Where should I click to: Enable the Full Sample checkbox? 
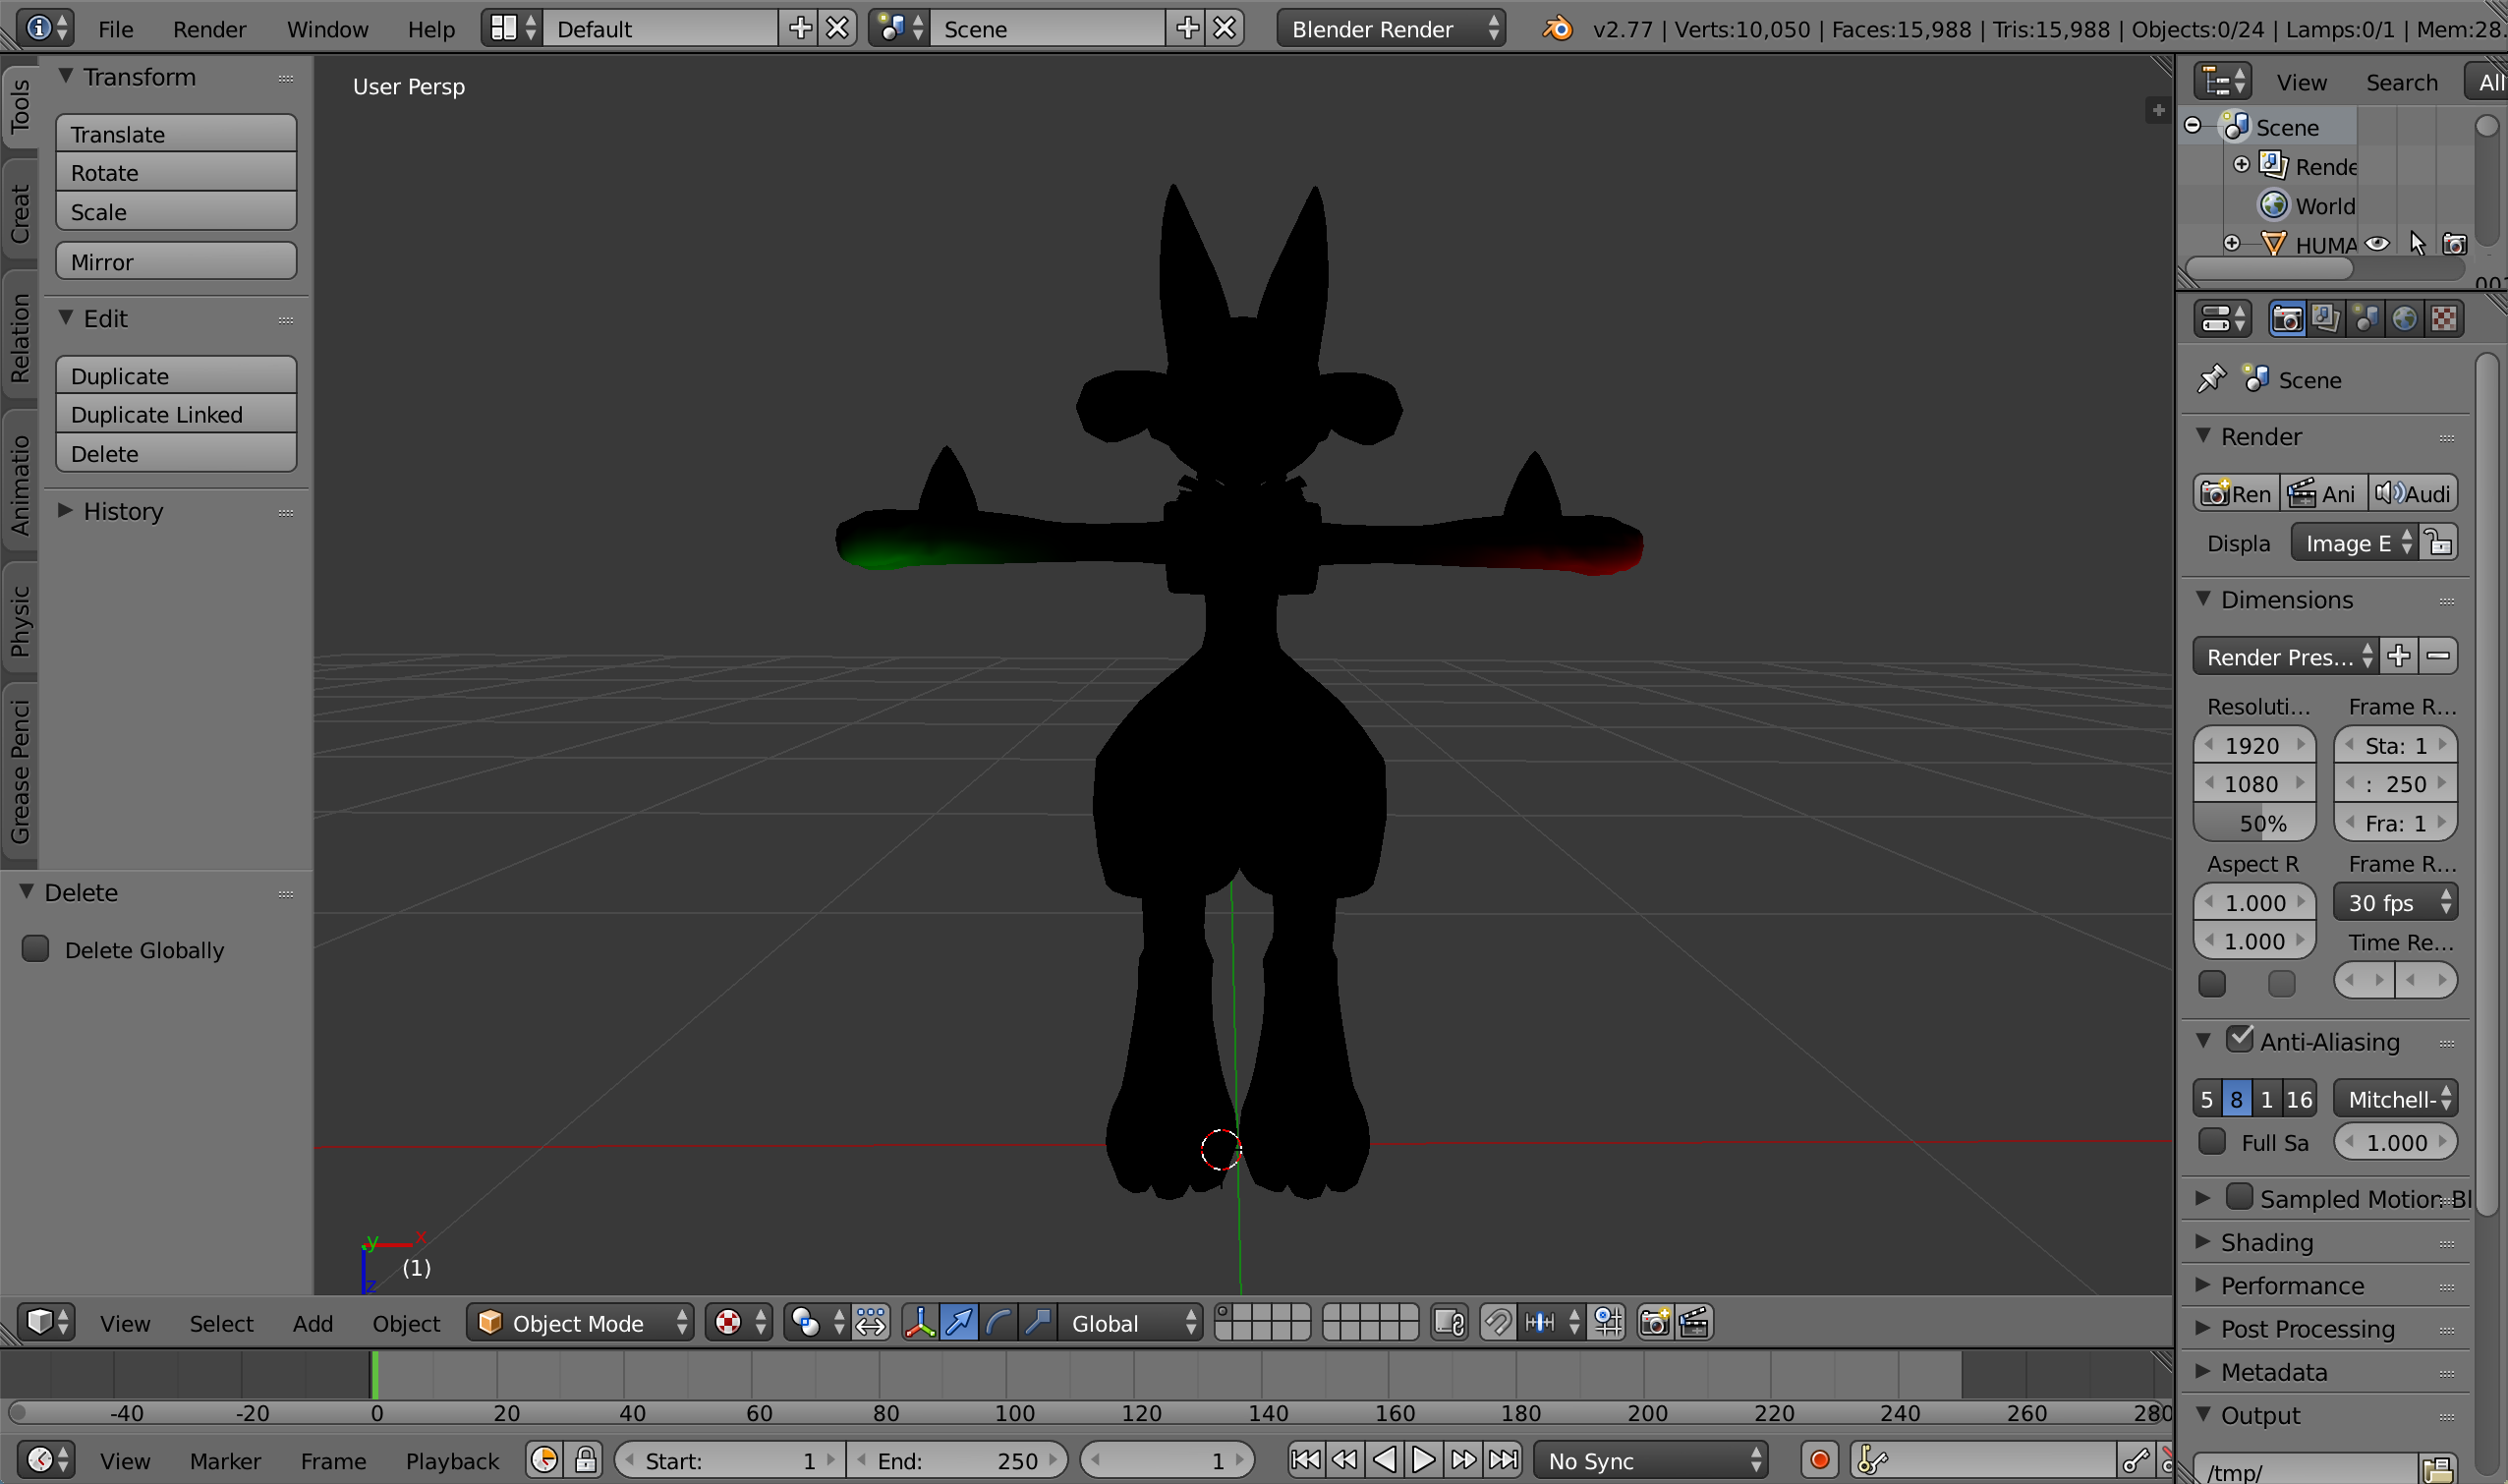pyautogui.click(x=2212, y=1141)
